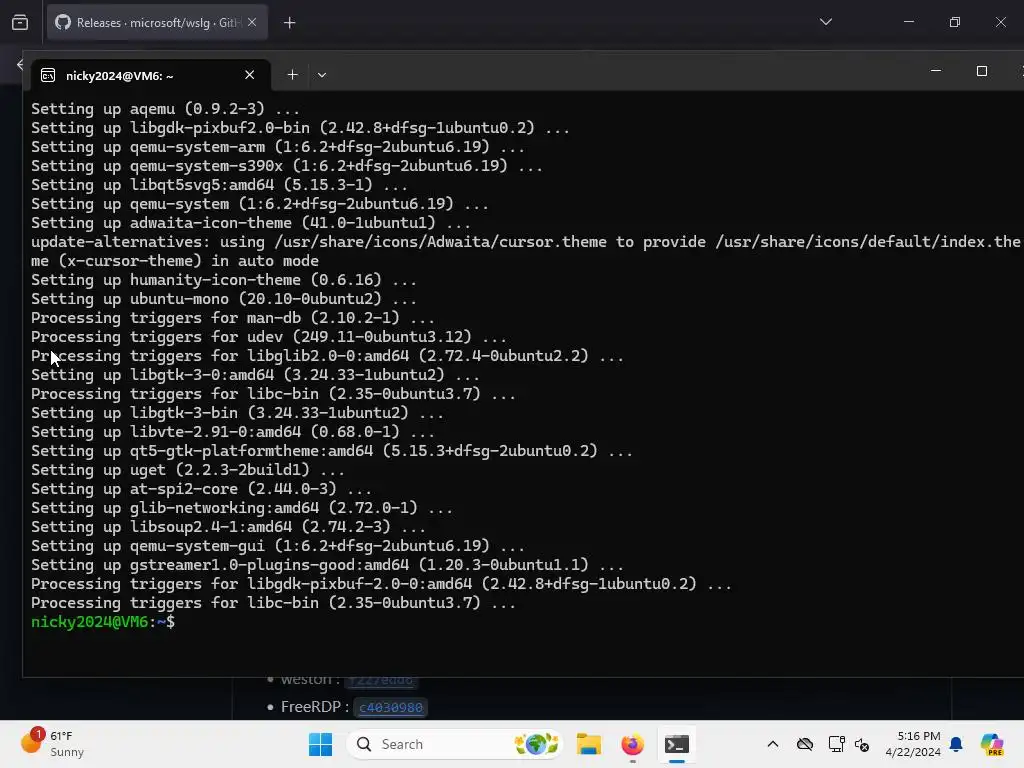Open the notifications bell icon
The height and width of the screenshot is (768, 1024).
pyautogui.click(x=956, y=744)
